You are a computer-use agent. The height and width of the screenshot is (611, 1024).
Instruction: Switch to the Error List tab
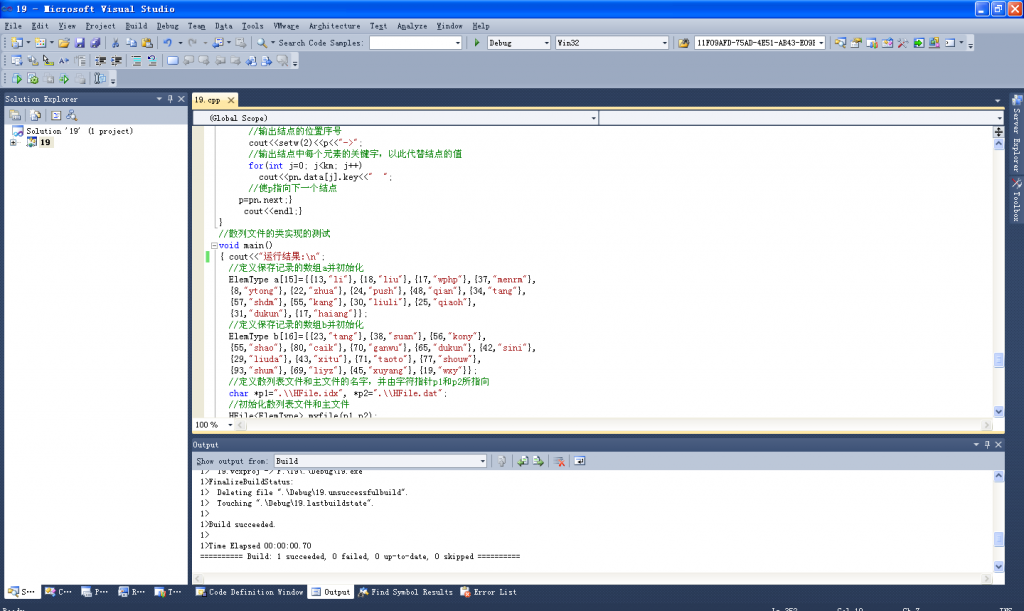click(489, 592)
